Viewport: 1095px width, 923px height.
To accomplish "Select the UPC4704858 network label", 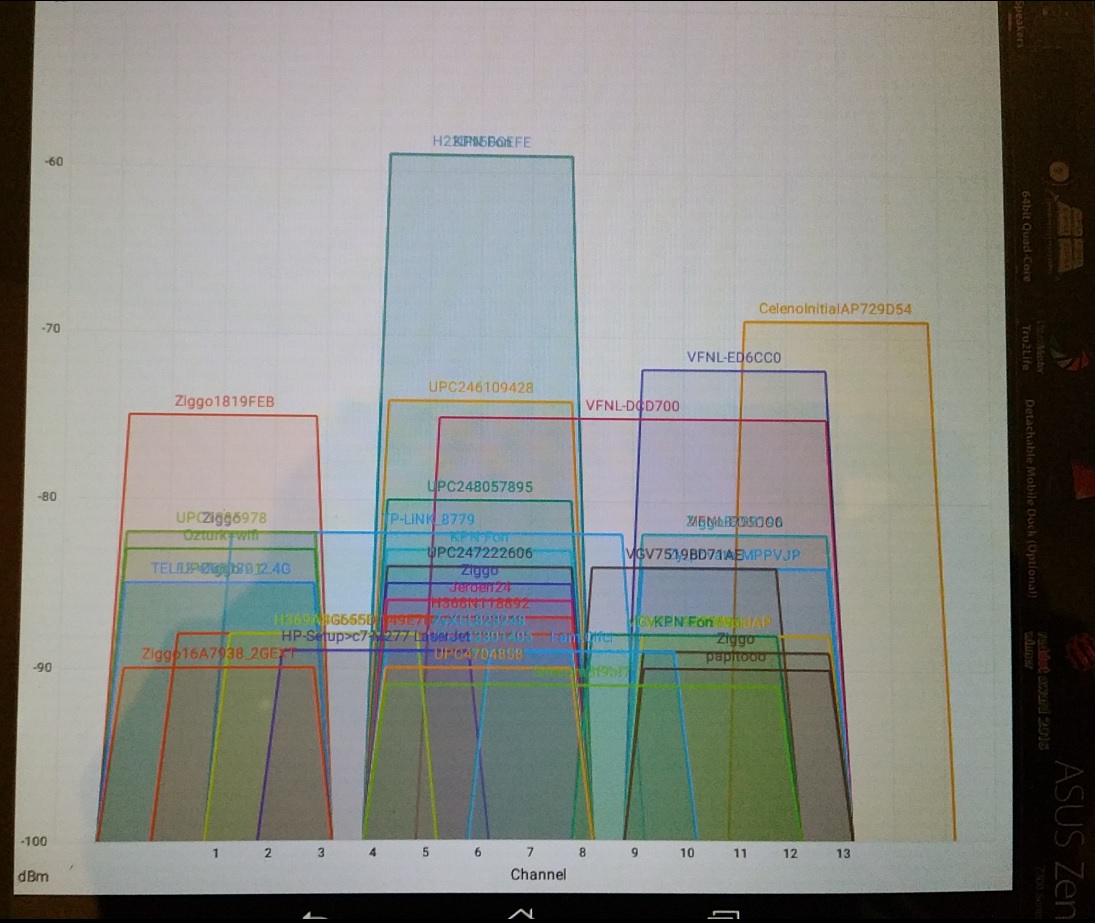I will click(x=478, y=654).
